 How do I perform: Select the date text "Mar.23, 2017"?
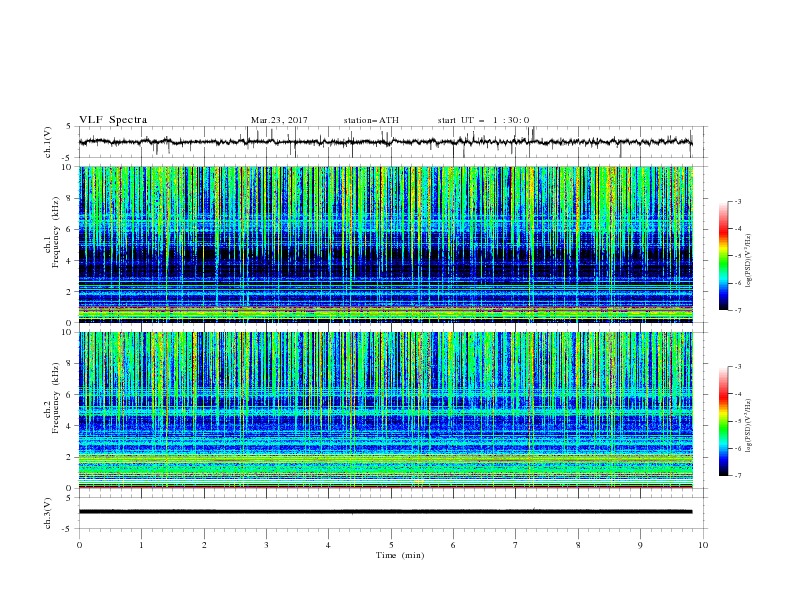(279, 120)
